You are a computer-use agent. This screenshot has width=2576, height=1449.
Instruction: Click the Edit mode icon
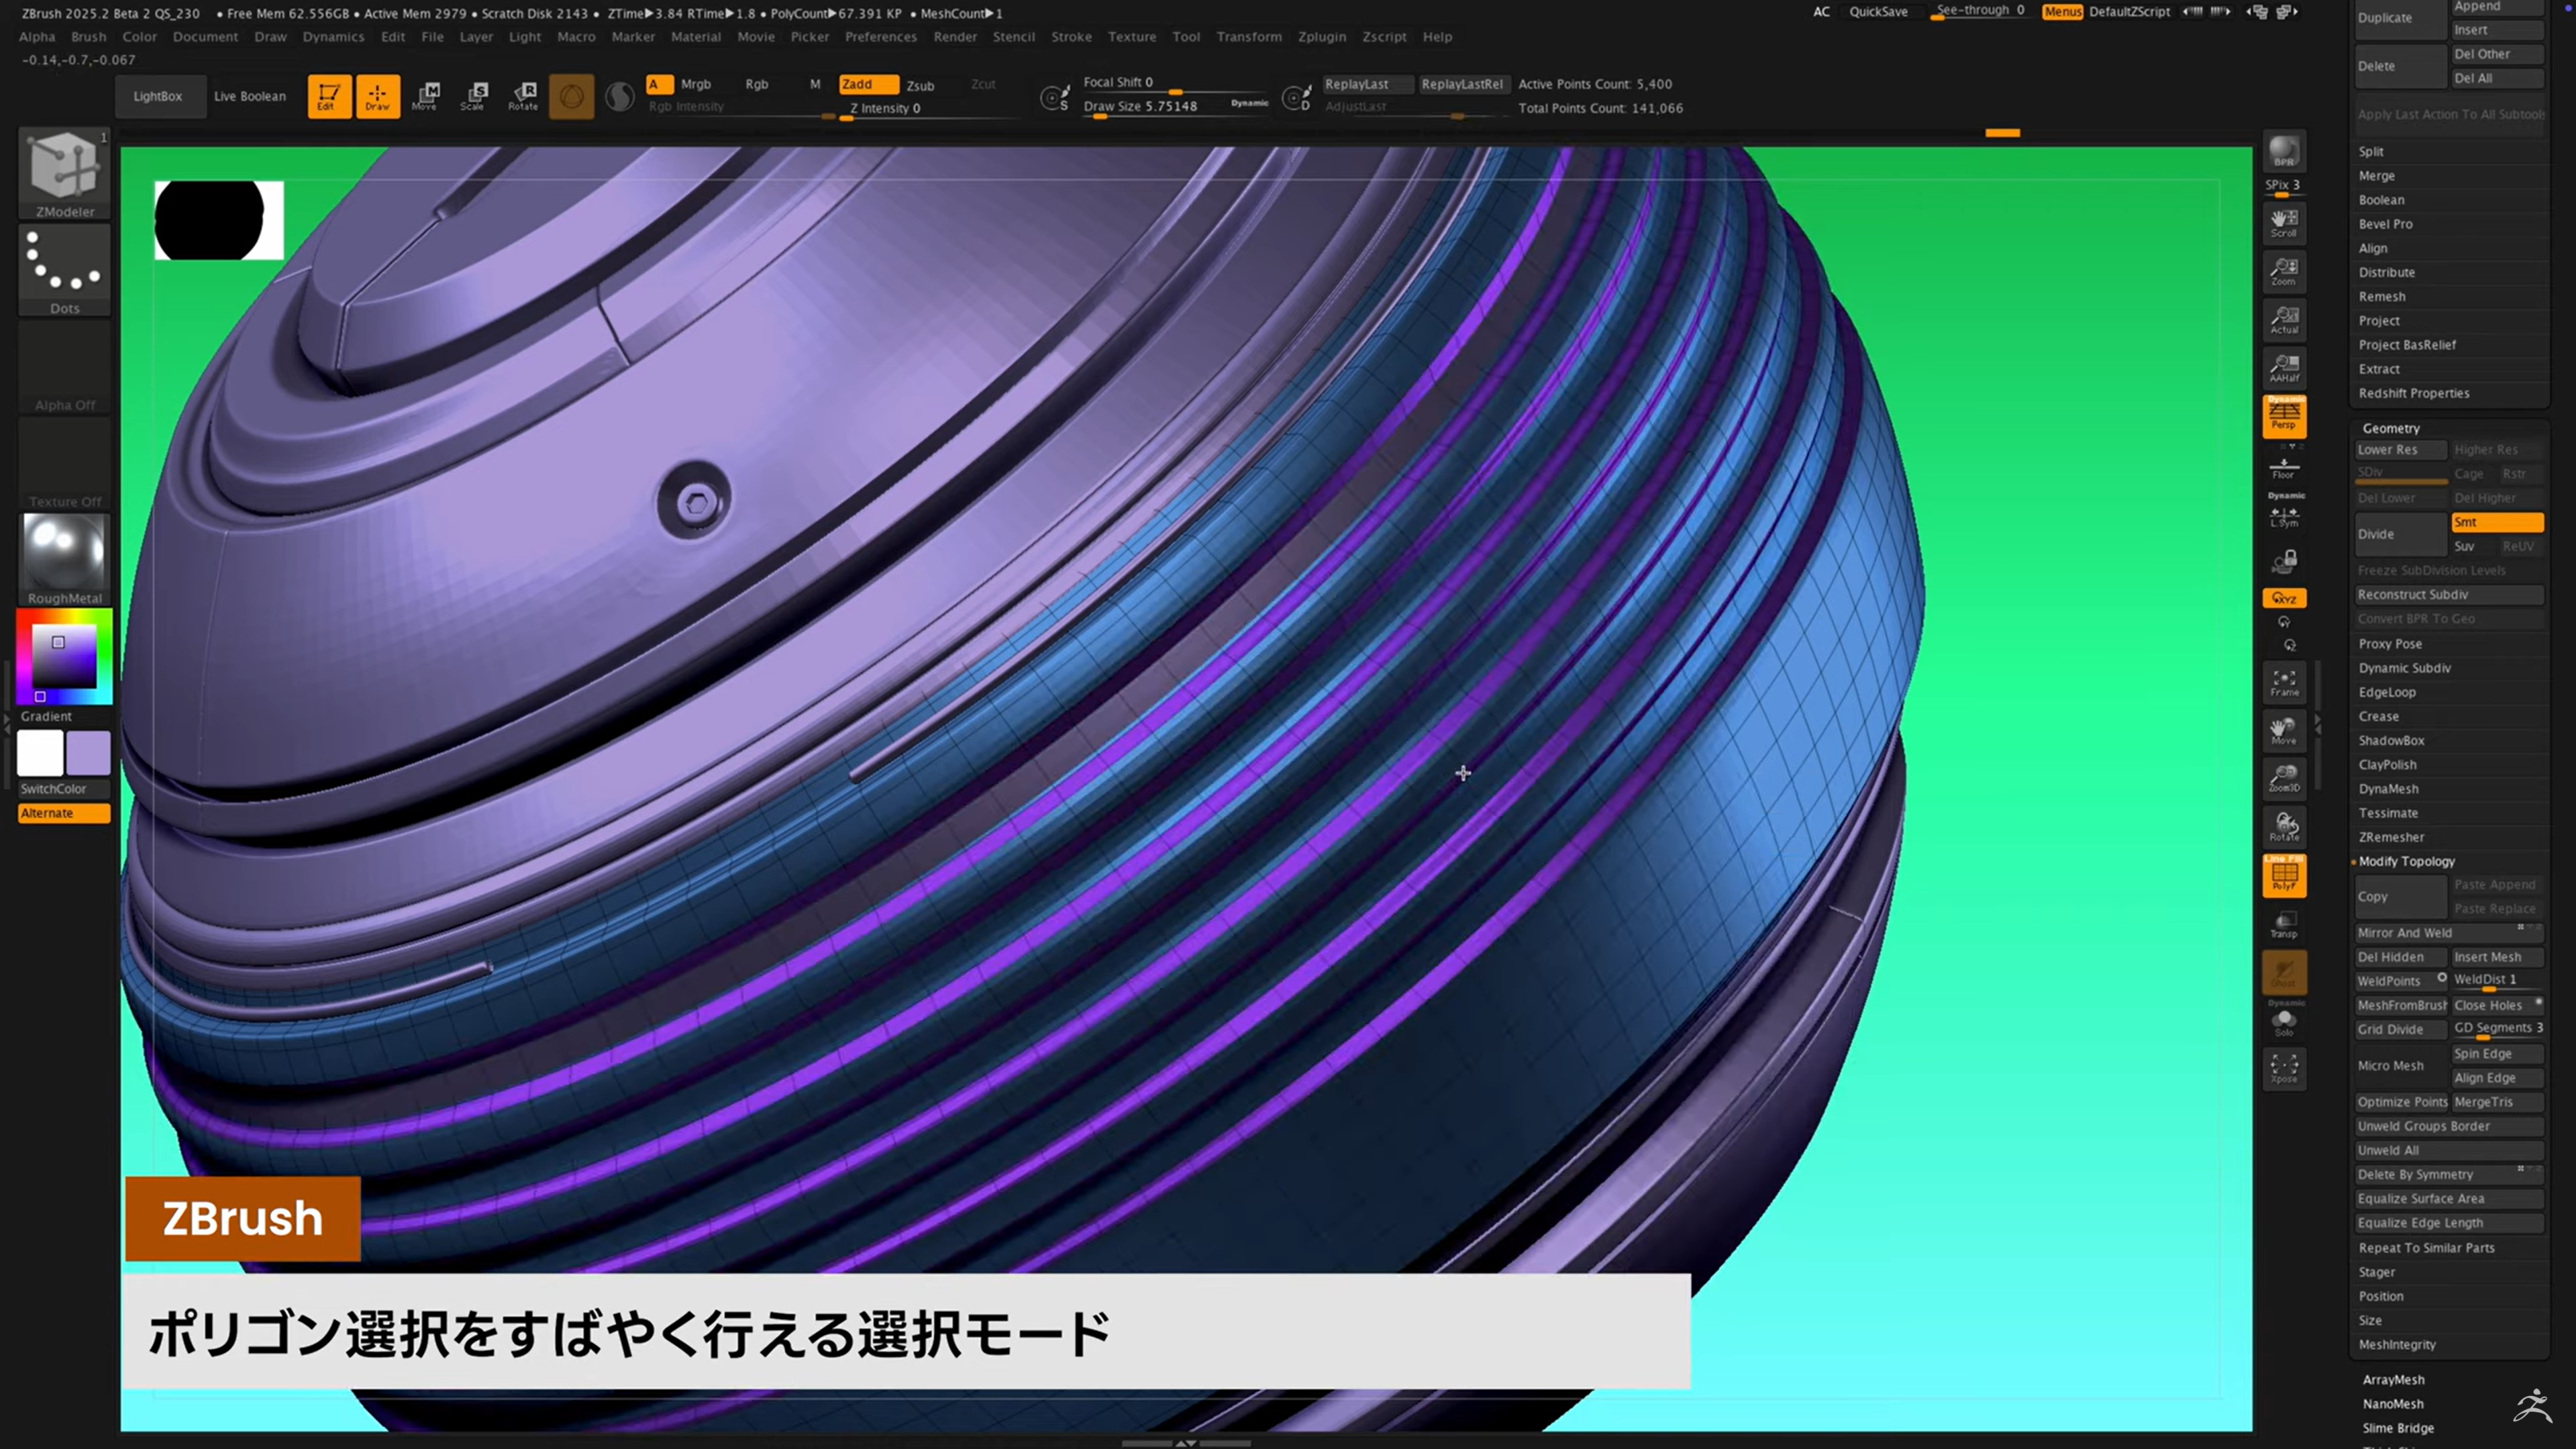329,96
